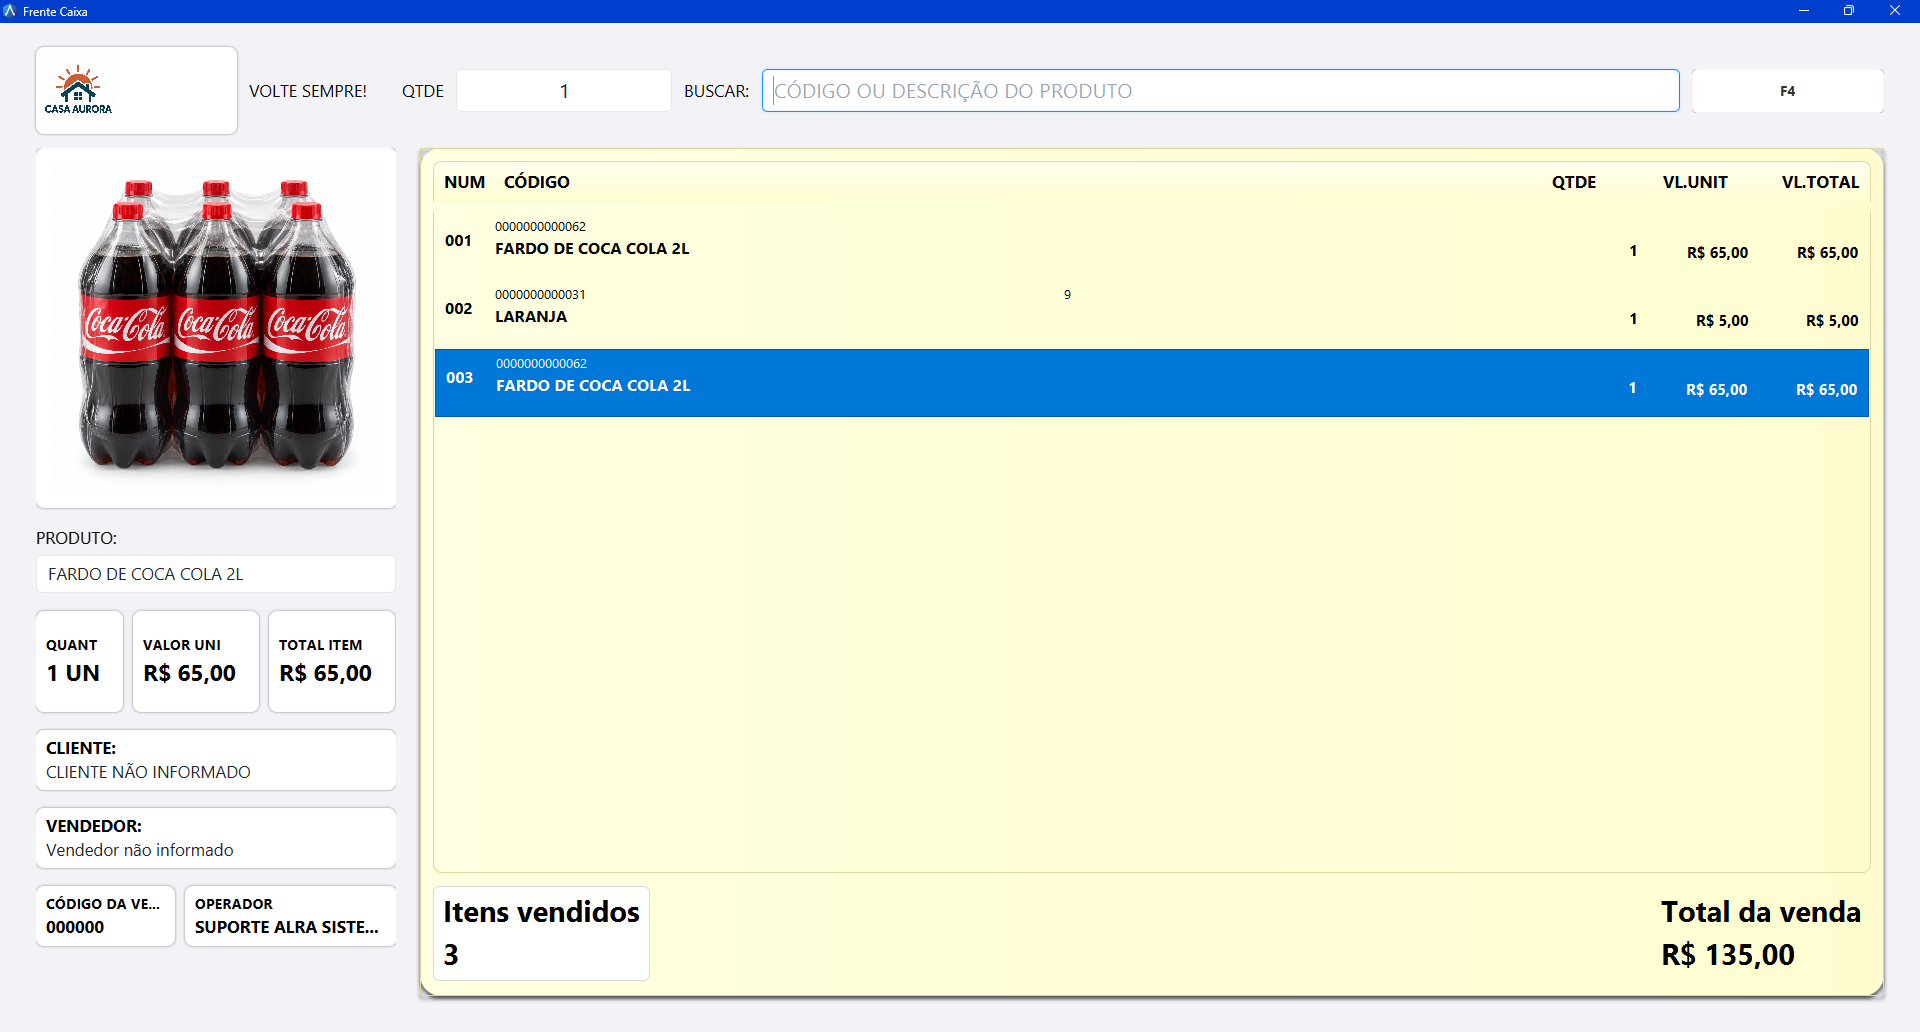Screen dimensions: 1920x1032
Task: Click the OPERADOR box
Action: 290,915
